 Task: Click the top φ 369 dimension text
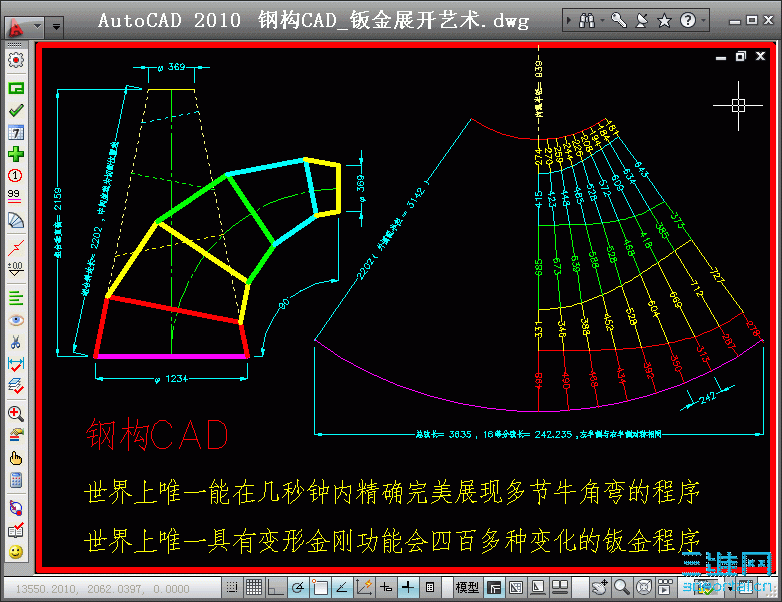point(171,67)
